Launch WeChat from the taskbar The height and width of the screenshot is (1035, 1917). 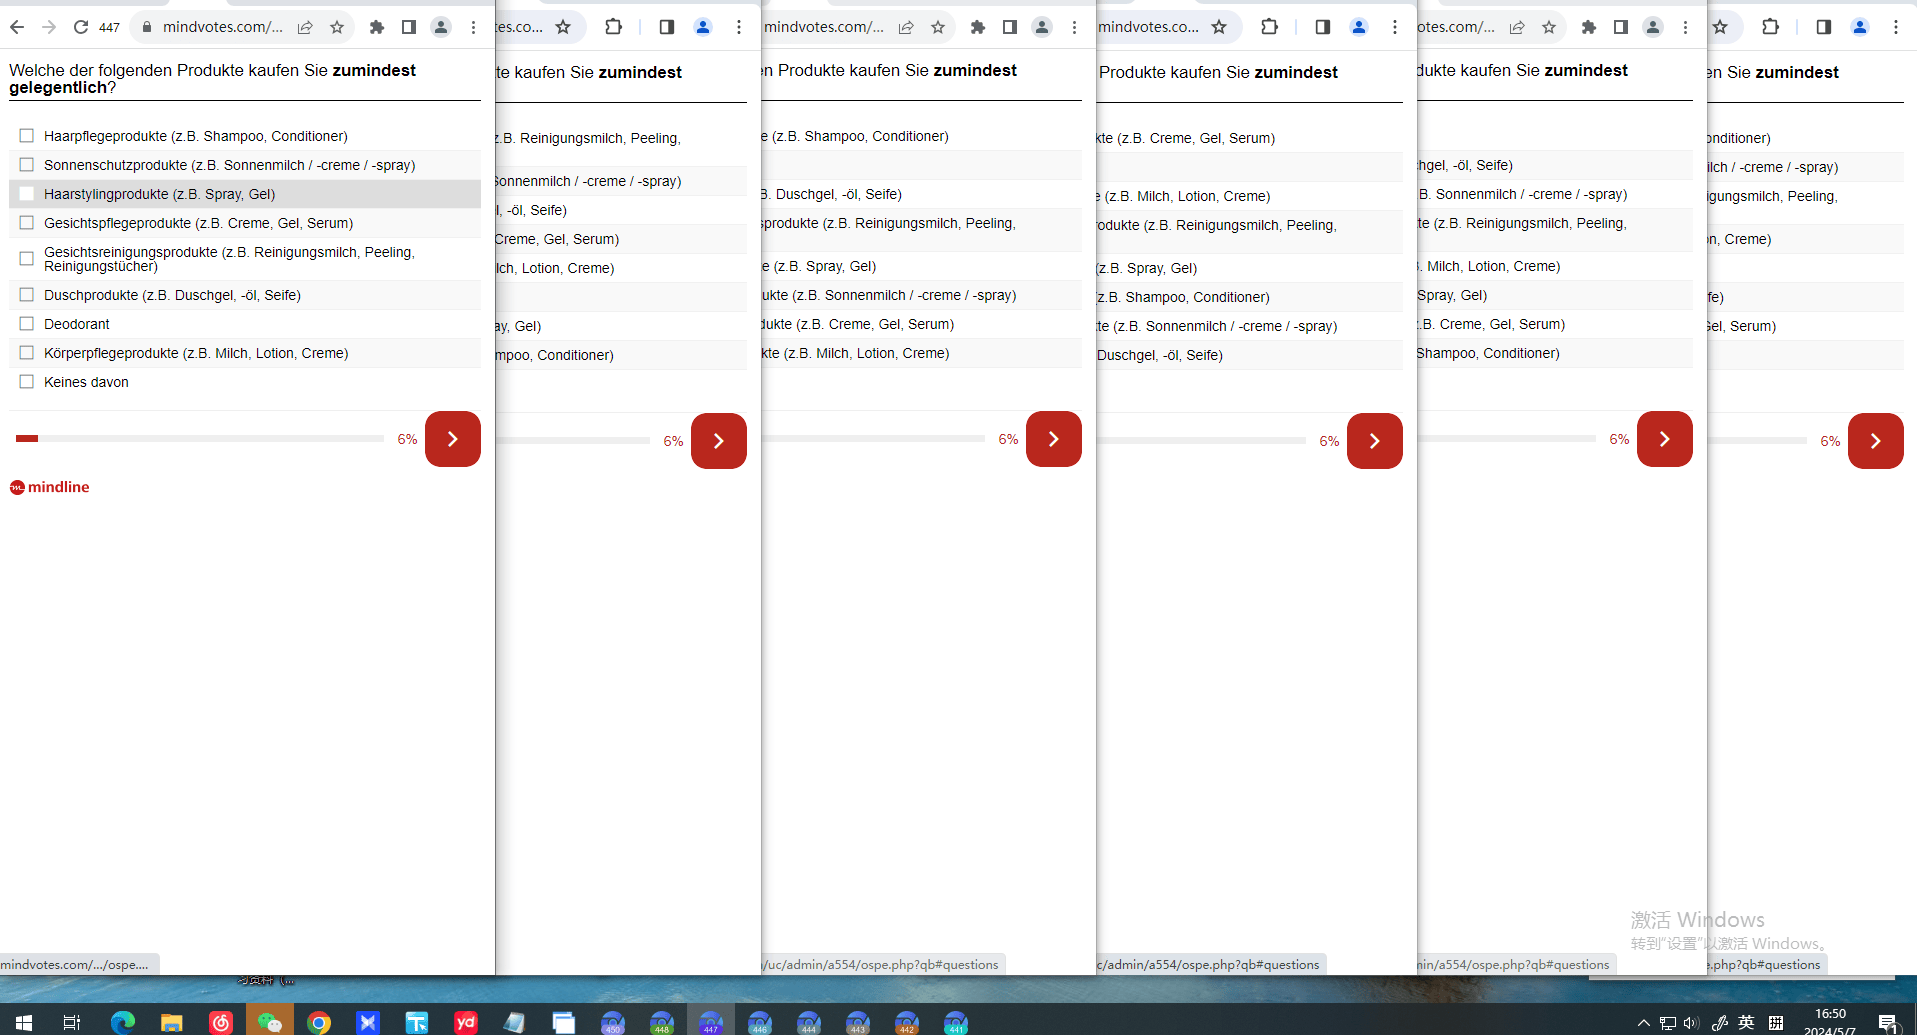coord(270,1022)
